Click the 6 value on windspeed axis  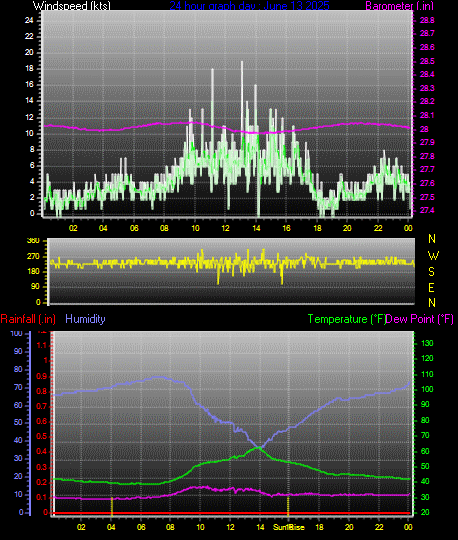(x=32, y=165)
